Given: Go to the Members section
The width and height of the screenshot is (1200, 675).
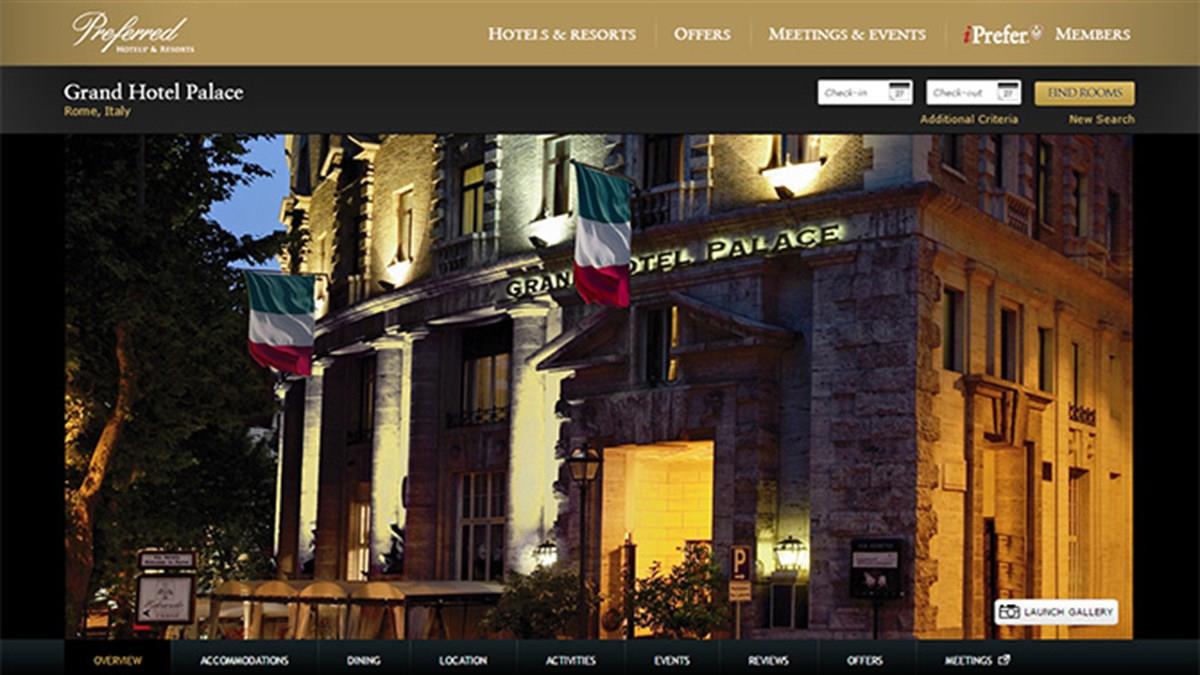Looking at the screenshot, I should point(1093,34).
